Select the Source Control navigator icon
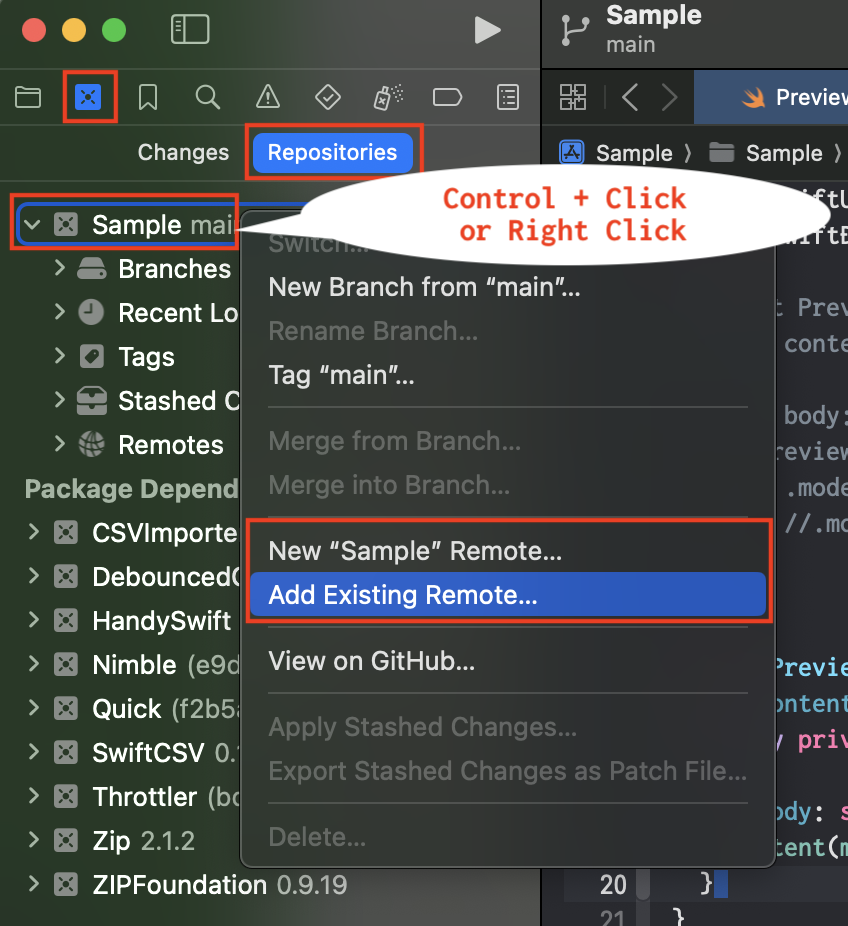This screenshot has height=926, width=848. pyautogui.click(x=89, y=97)
